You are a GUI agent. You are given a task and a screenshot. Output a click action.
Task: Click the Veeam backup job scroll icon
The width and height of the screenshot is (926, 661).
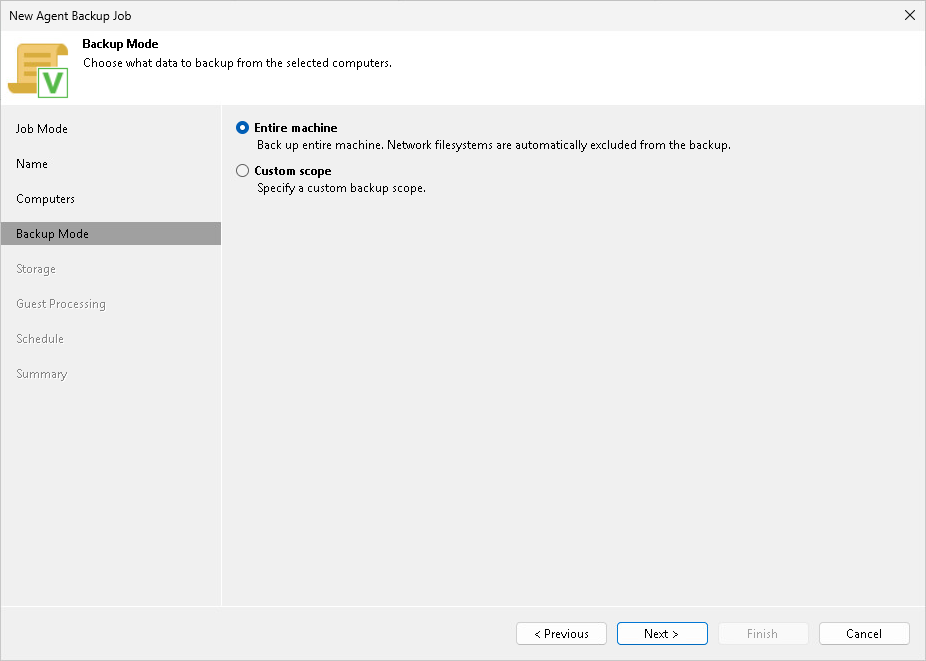(x=38, y=70)
